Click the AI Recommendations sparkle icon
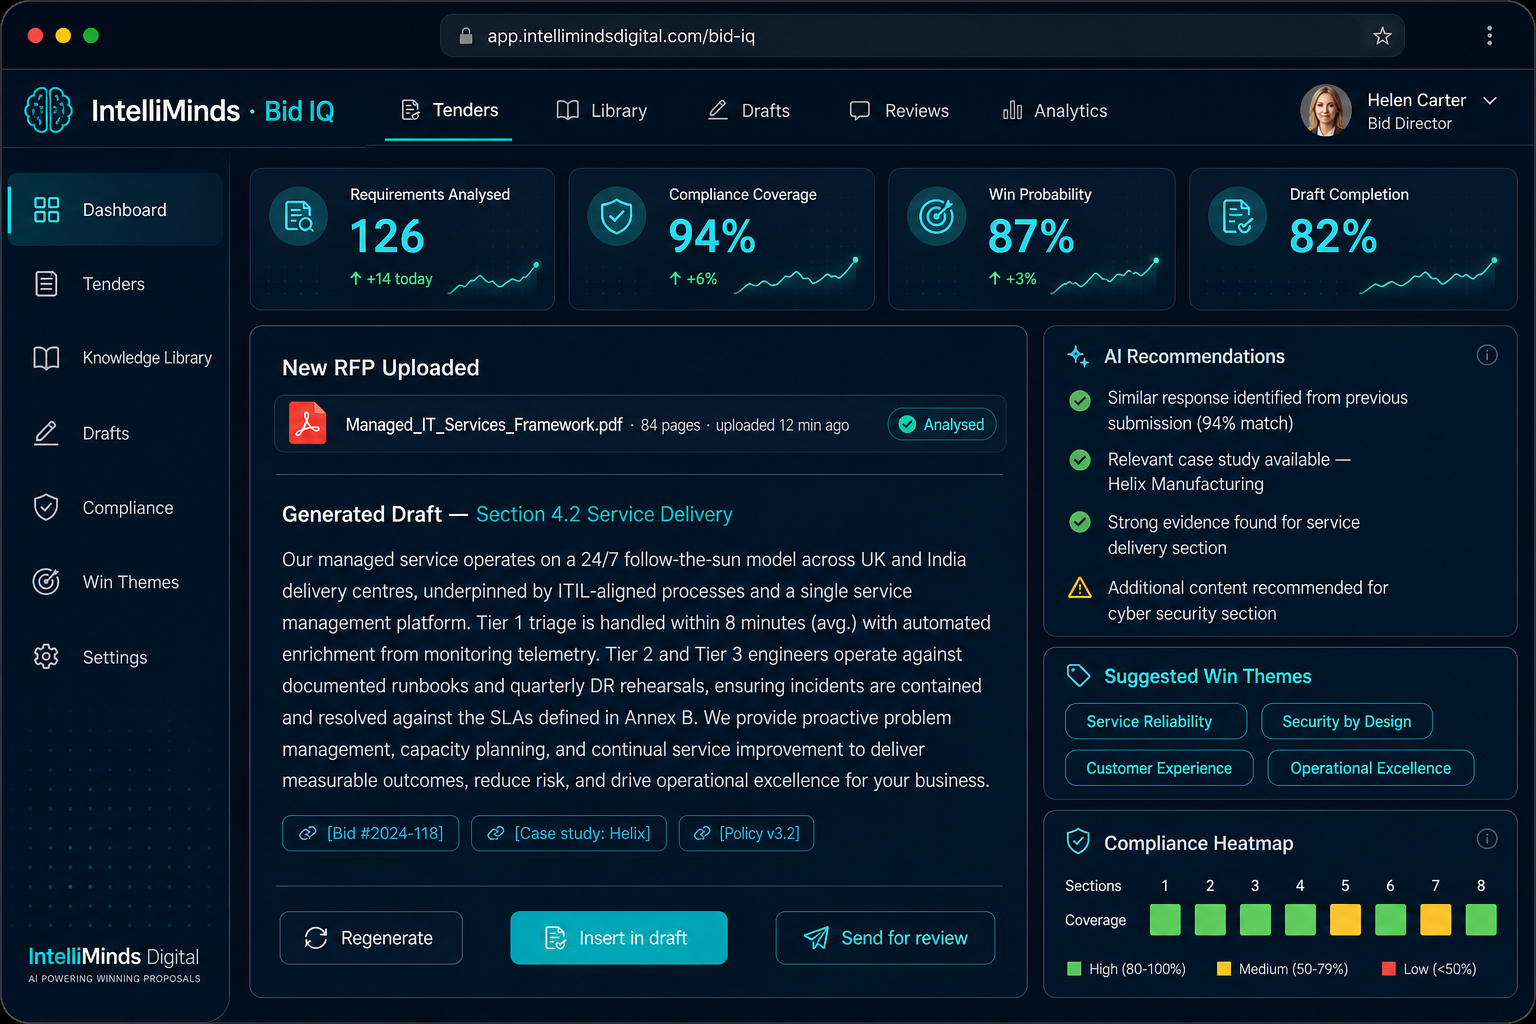The height and width of the screenshot is (1024, 1536). tap(1078, 356)
